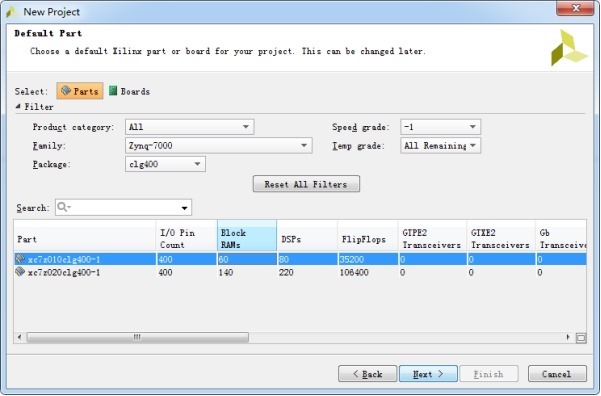Open the Product category dropdown
The image size is (601, 396).
point(189,127)
